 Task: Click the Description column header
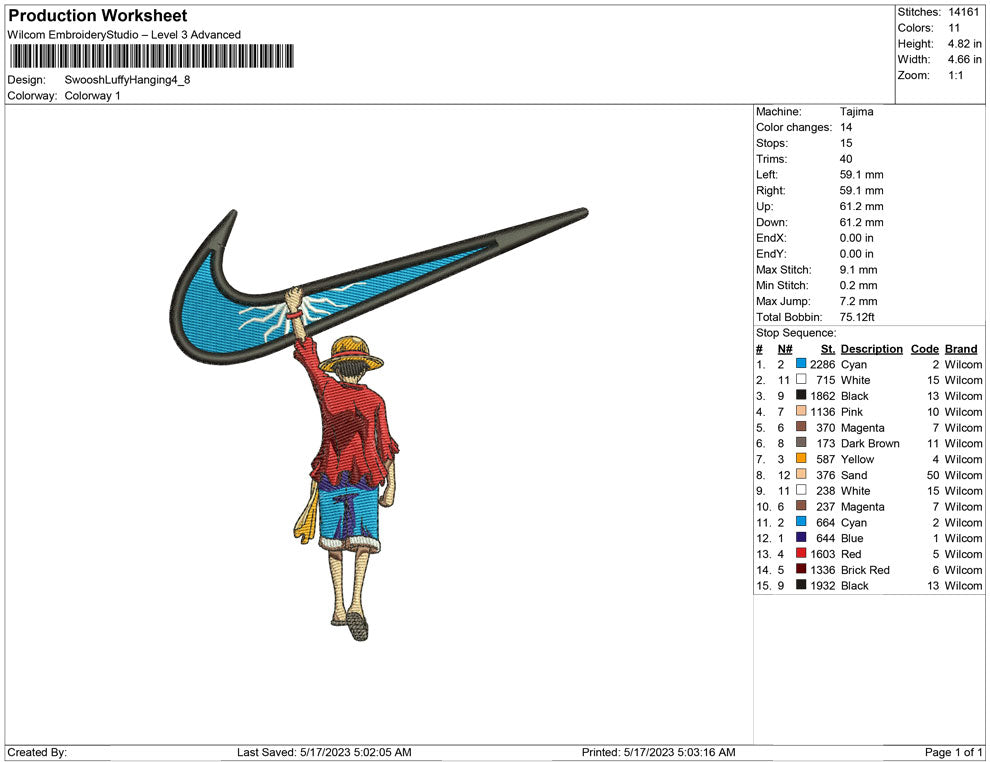pyautogui.click(x=871, y=349)
